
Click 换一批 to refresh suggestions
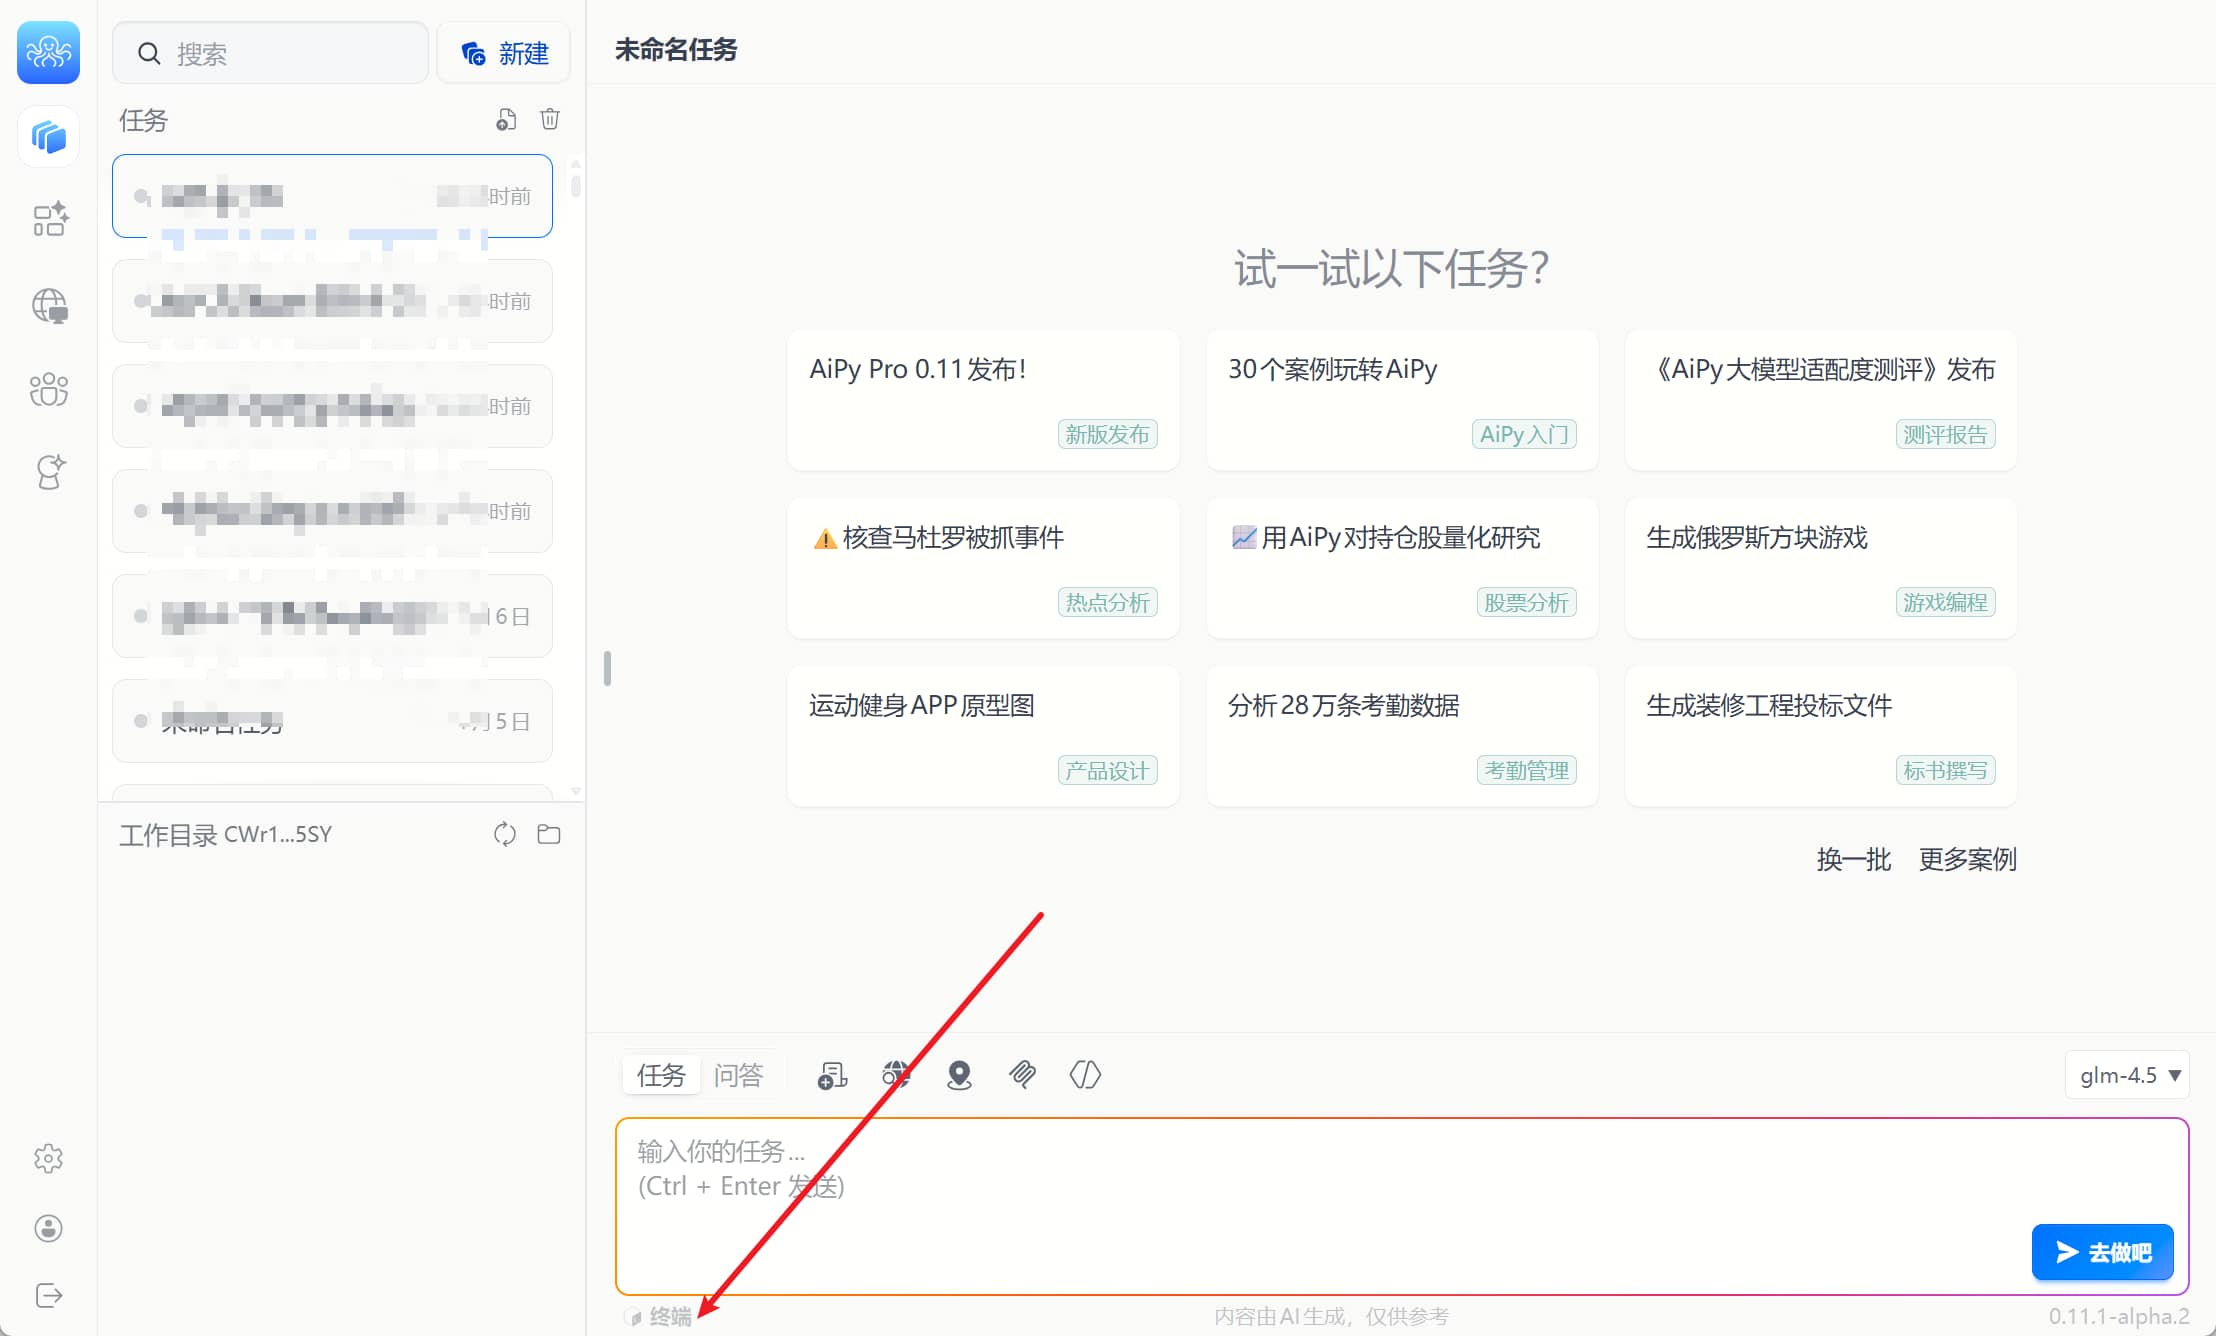[1853, 859]
